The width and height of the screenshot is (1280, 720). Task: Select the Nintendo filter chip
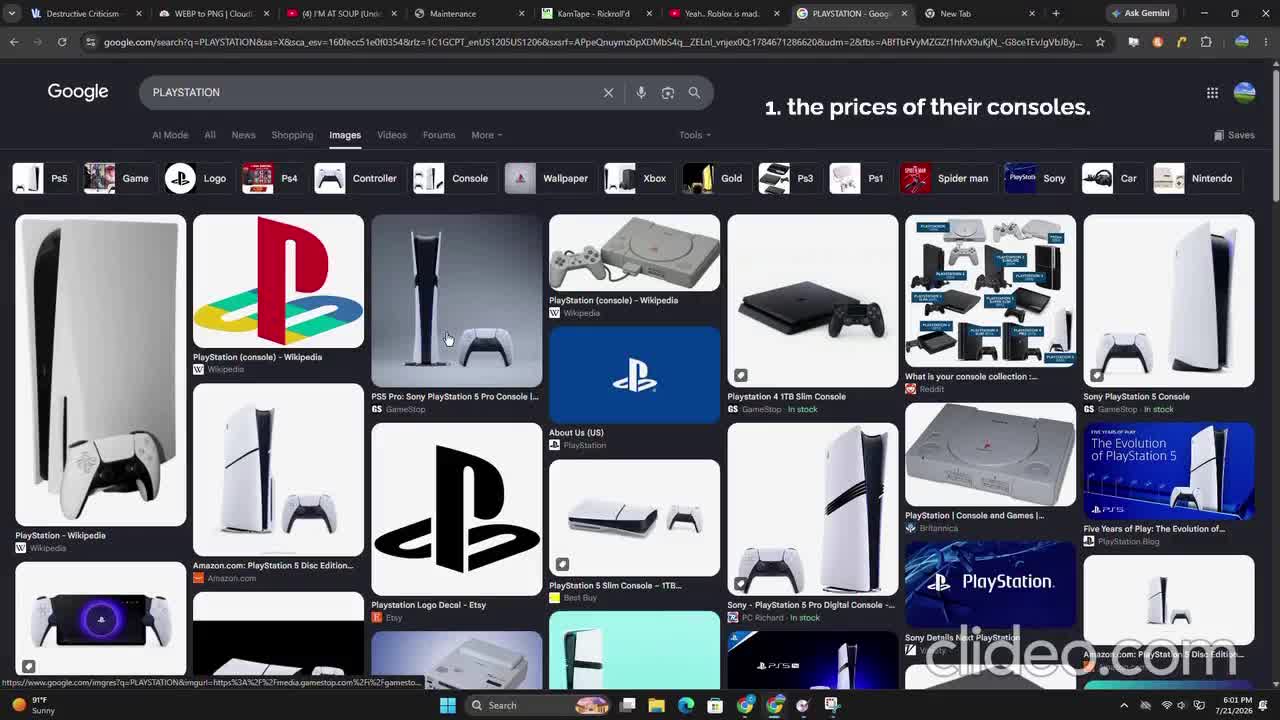pyautogui.click(x=1195, y=178)
